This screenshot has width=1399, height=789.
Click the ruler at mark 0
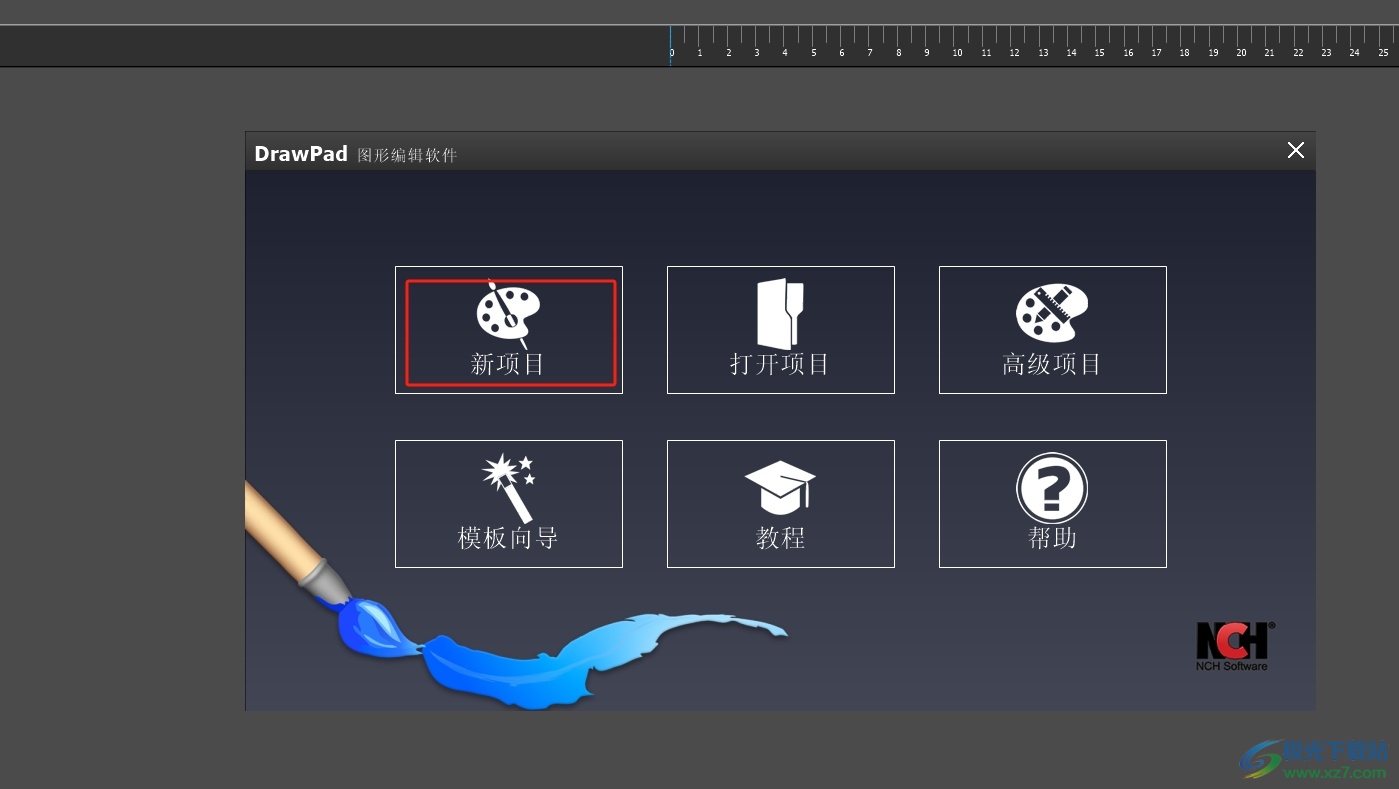pos(671,46)
